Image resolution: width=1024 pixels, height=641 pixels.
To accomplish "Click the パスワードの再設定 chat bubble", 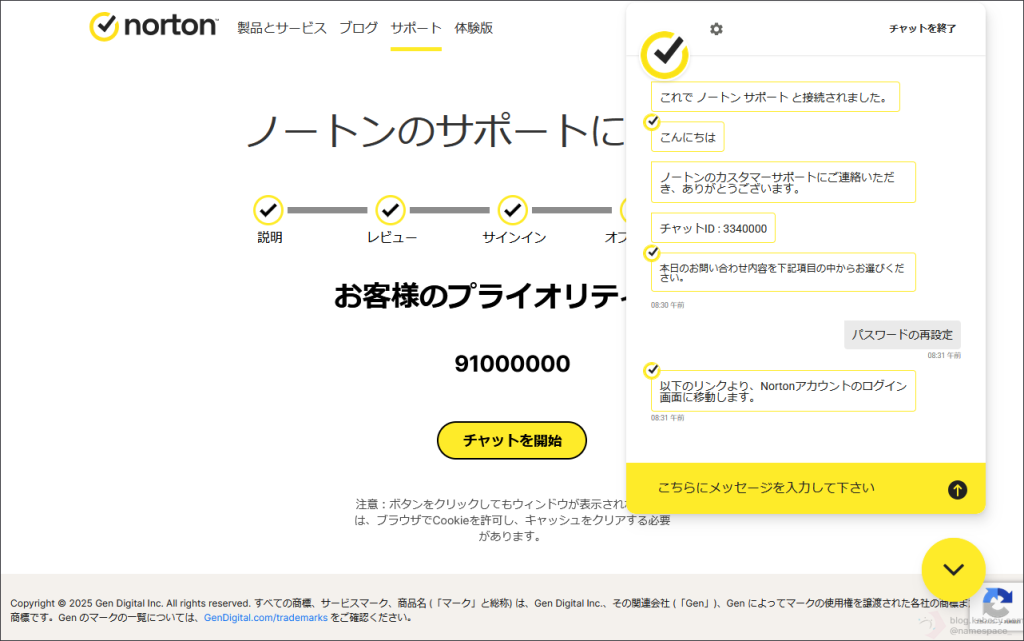I will pos(902,335).
